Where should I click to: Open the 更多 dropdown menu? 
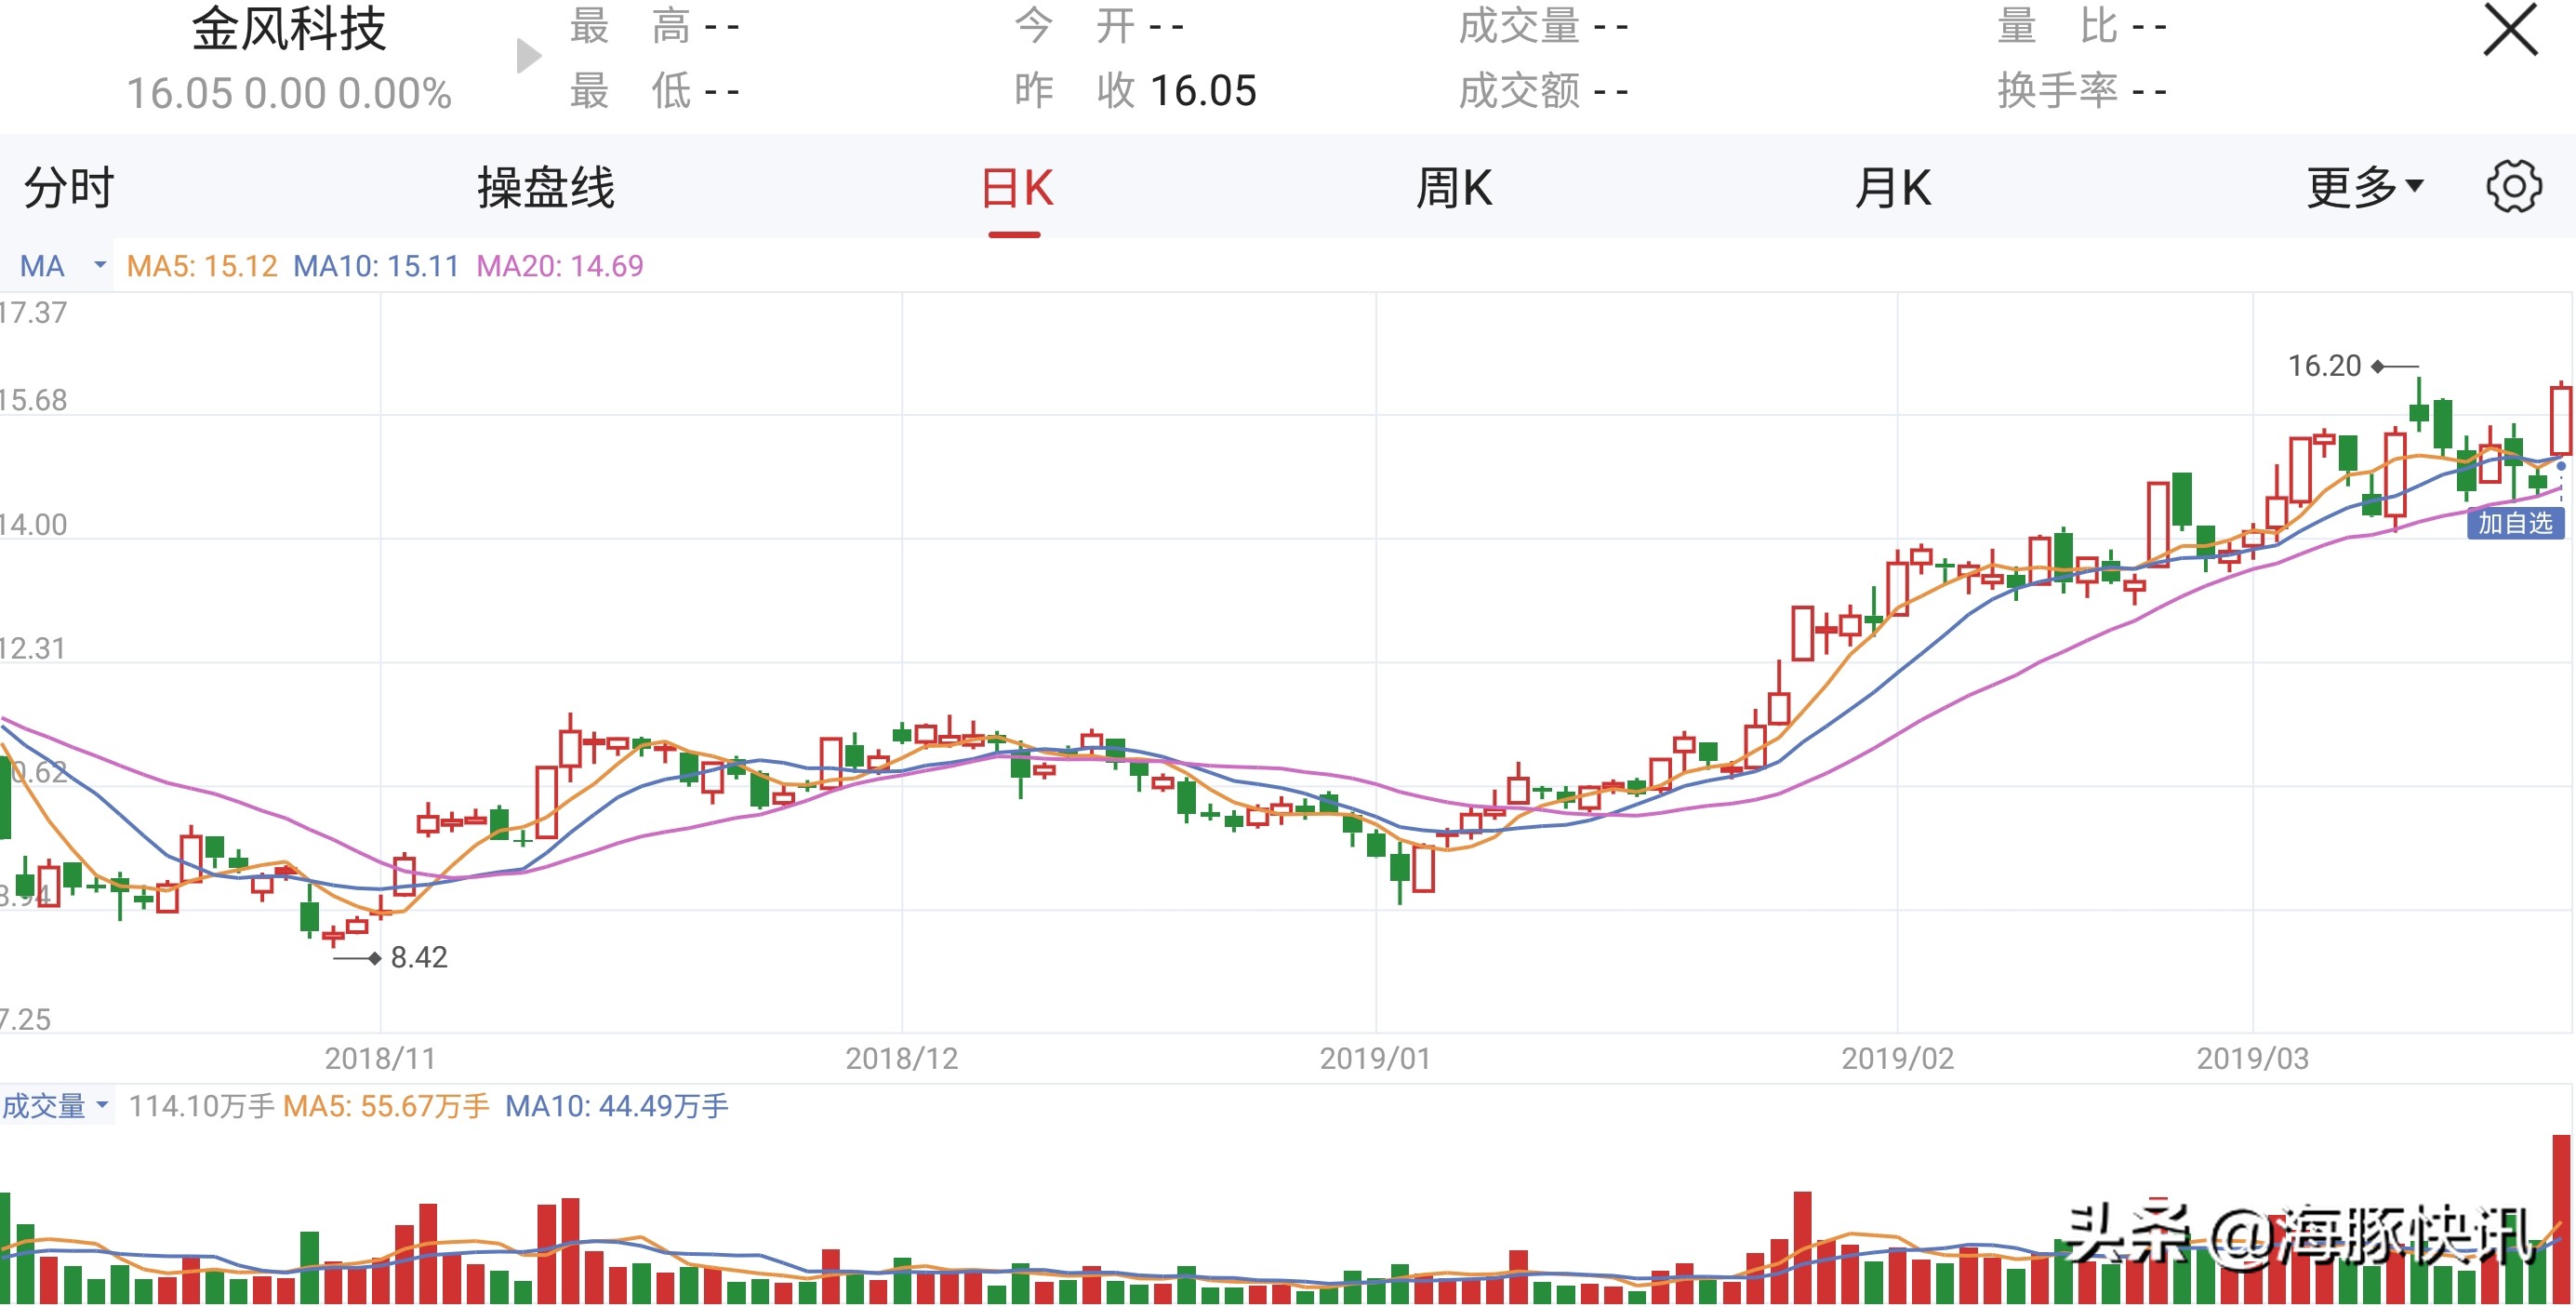click(x=2365, y=188)
